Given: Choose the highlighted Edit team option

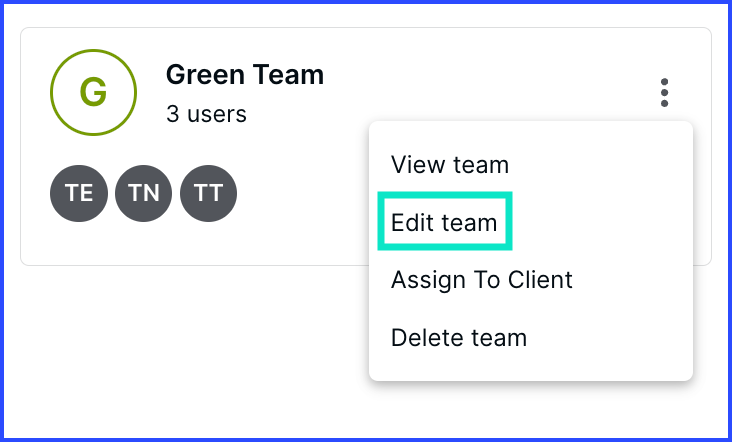Looking at the screenshot, I should pyautogui.click(x=444, y=222).
